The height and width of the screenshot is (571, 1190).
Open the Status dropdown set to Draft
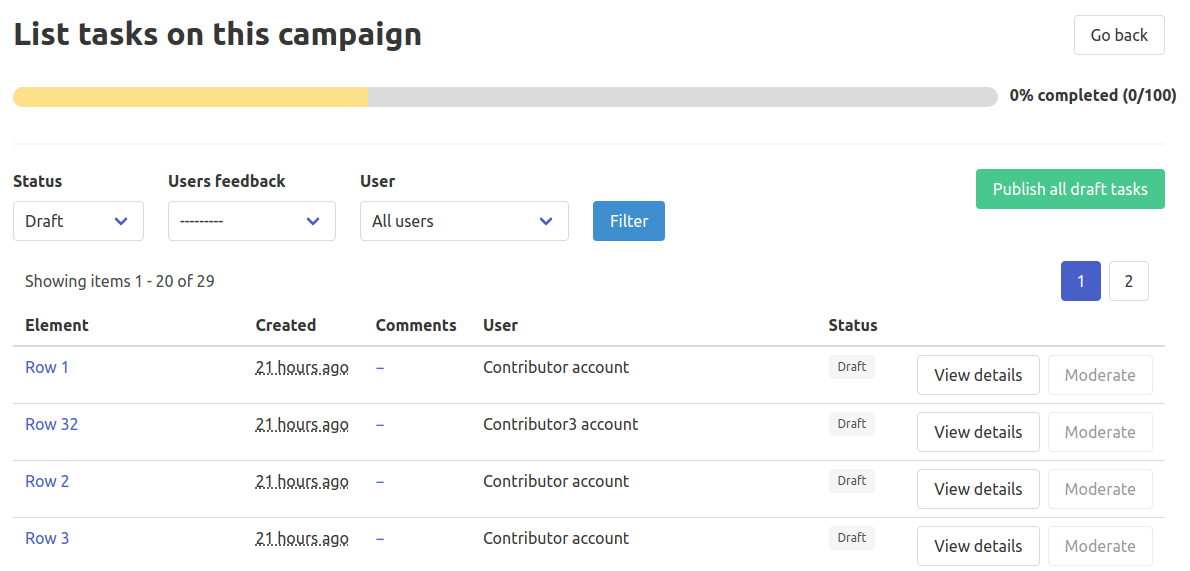pyautogui.click(x=78, y=221)
